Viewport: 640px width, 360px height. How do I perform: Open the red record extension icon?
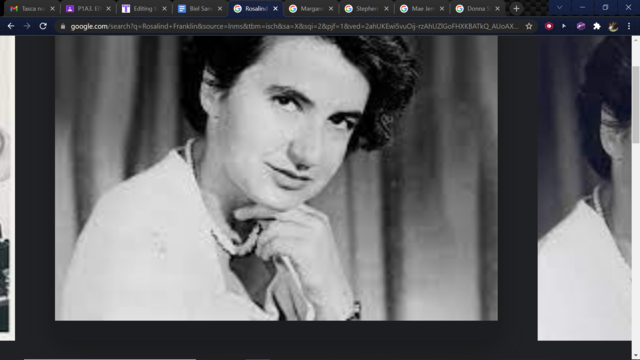[549, 26]
